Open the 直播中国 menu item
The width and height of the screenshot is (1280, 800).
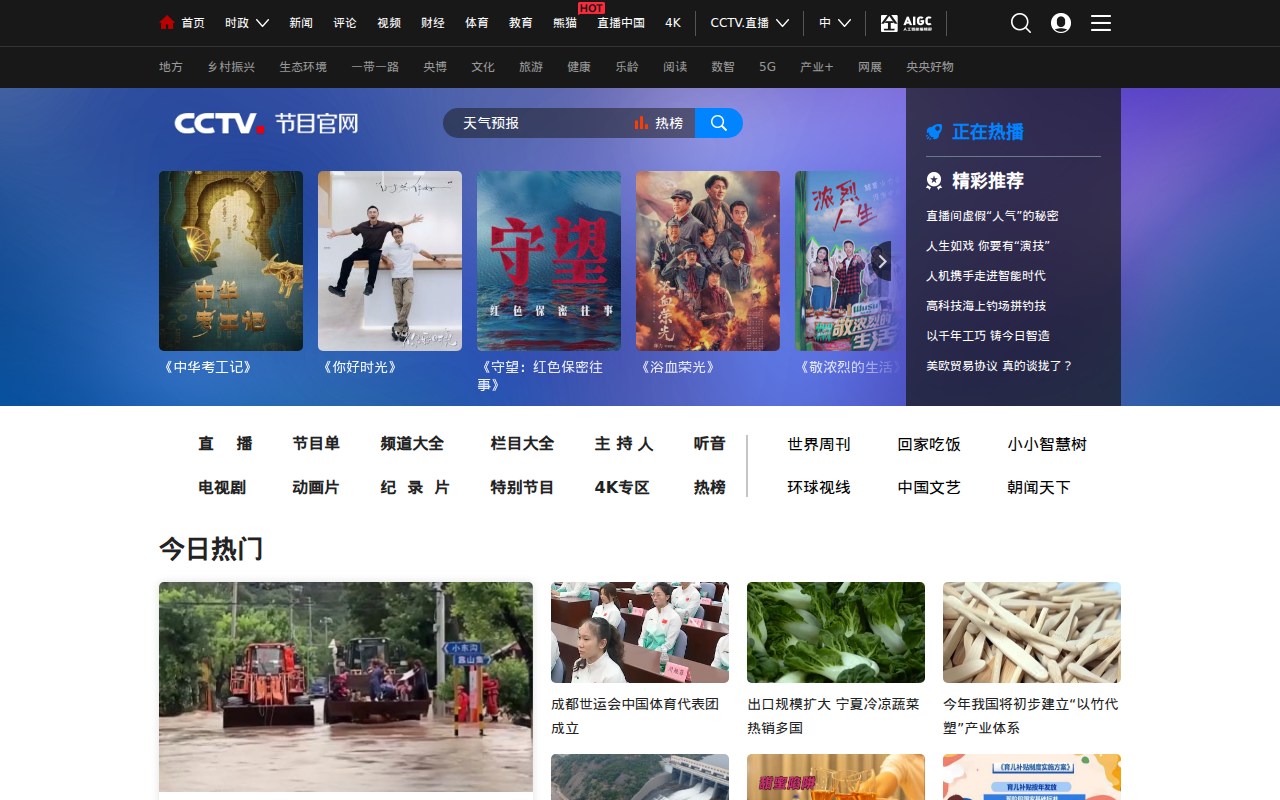point(621,23)
